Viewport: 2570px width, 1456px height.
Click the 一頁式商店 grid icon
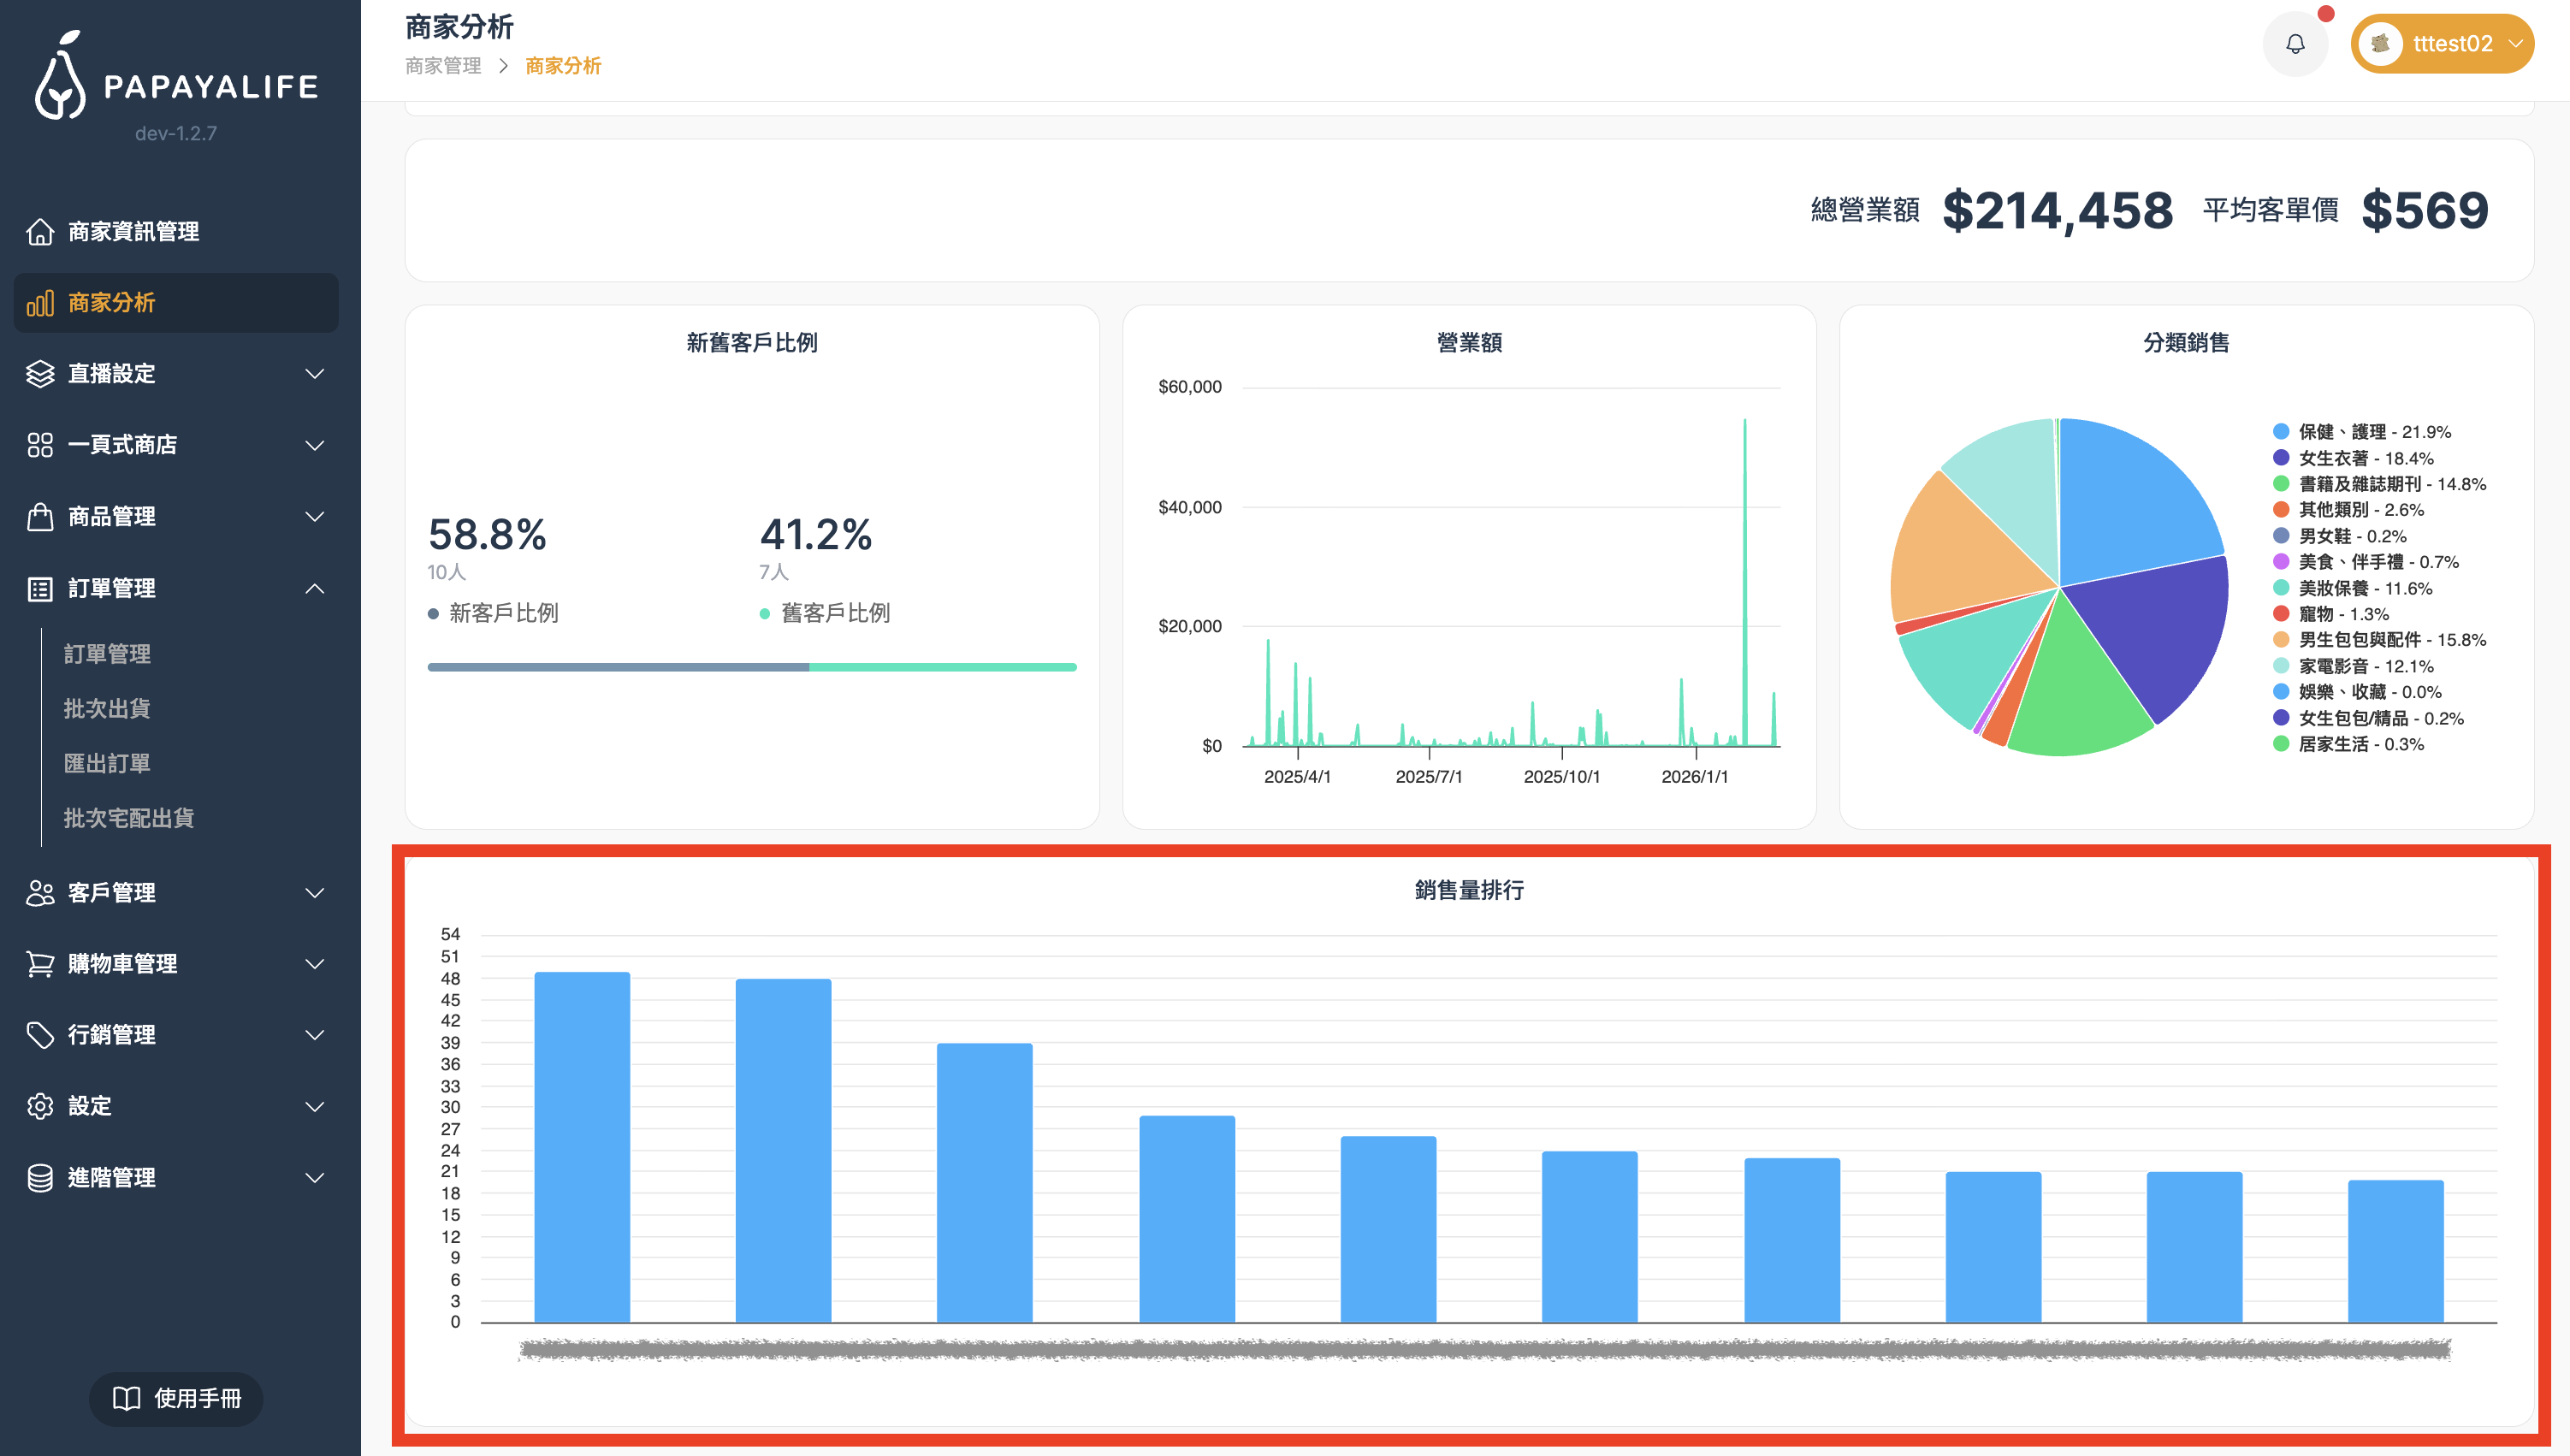tap(40, 445)
